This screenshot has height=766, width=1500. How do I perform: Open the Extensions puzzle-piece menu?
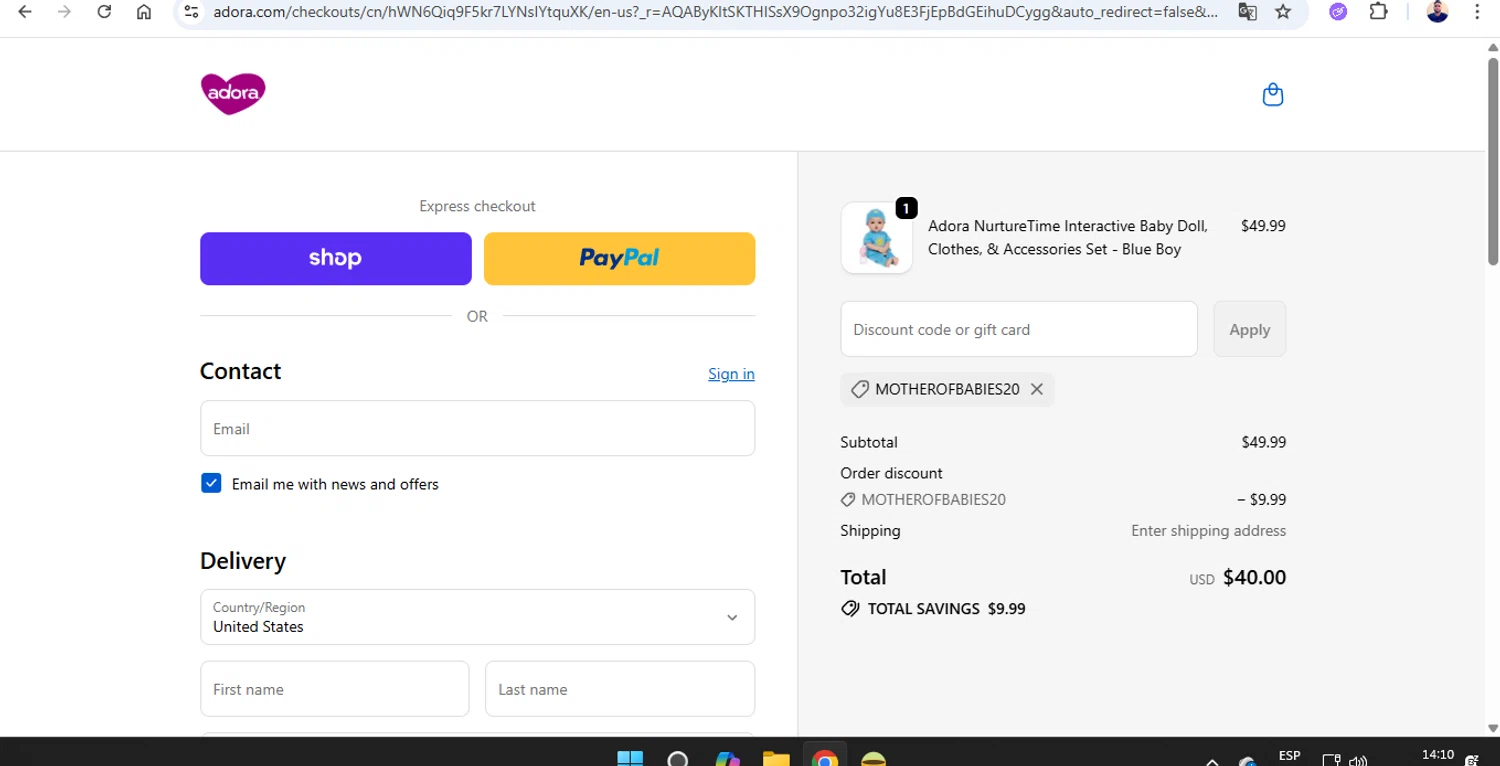tap(1378, 12)
